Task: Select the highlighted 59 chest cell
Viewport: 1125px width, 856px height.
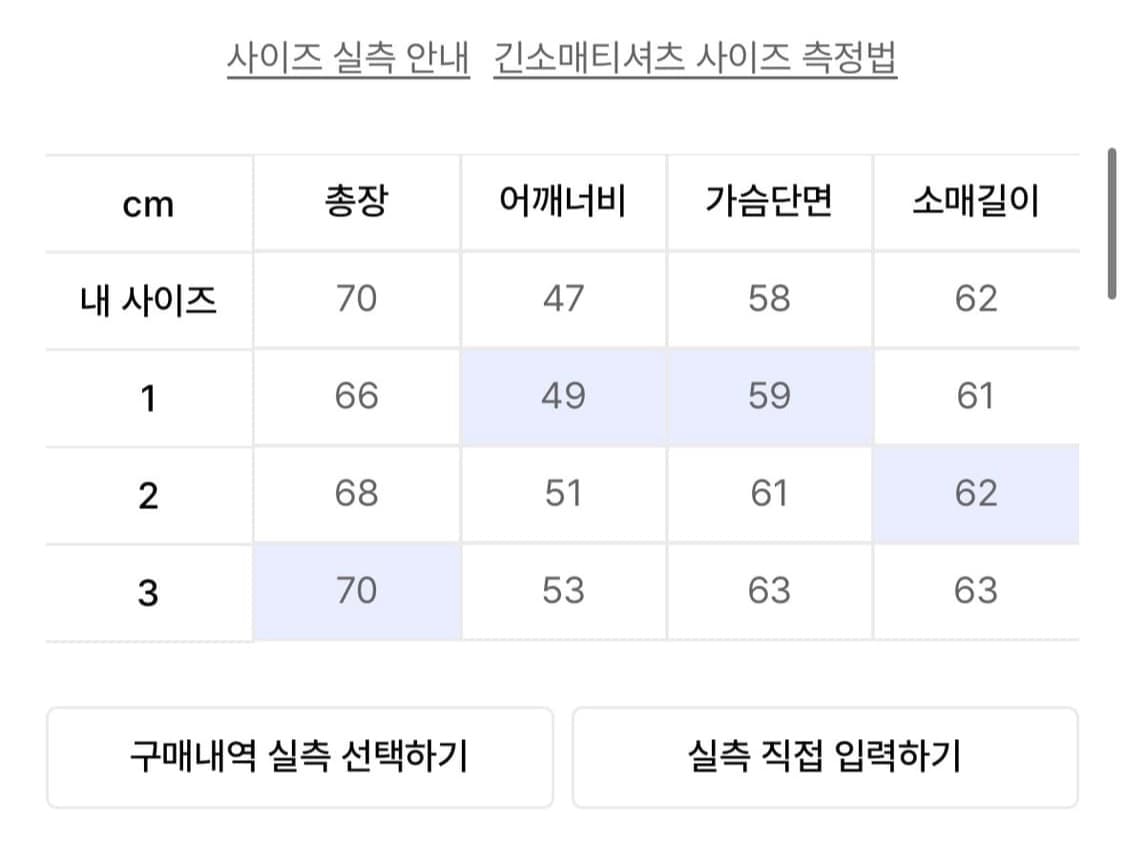Action: (770, 396)
